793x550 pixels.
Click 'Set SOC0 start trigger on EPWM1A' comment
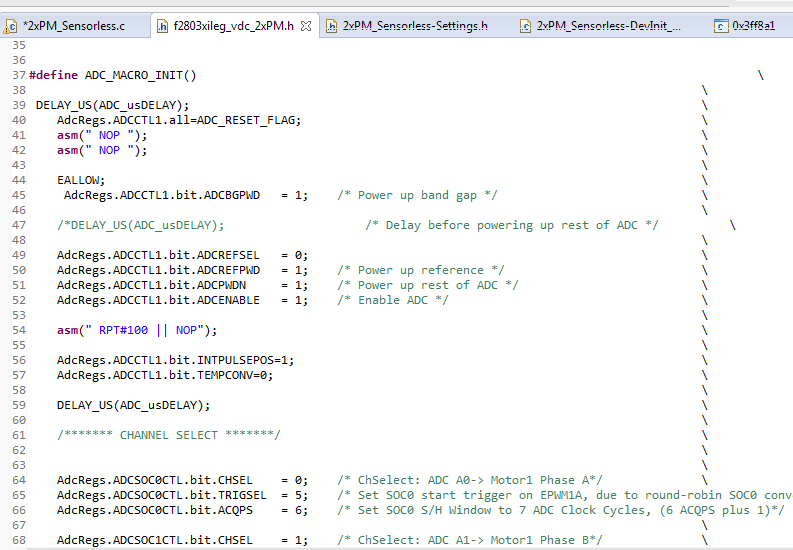565,495
